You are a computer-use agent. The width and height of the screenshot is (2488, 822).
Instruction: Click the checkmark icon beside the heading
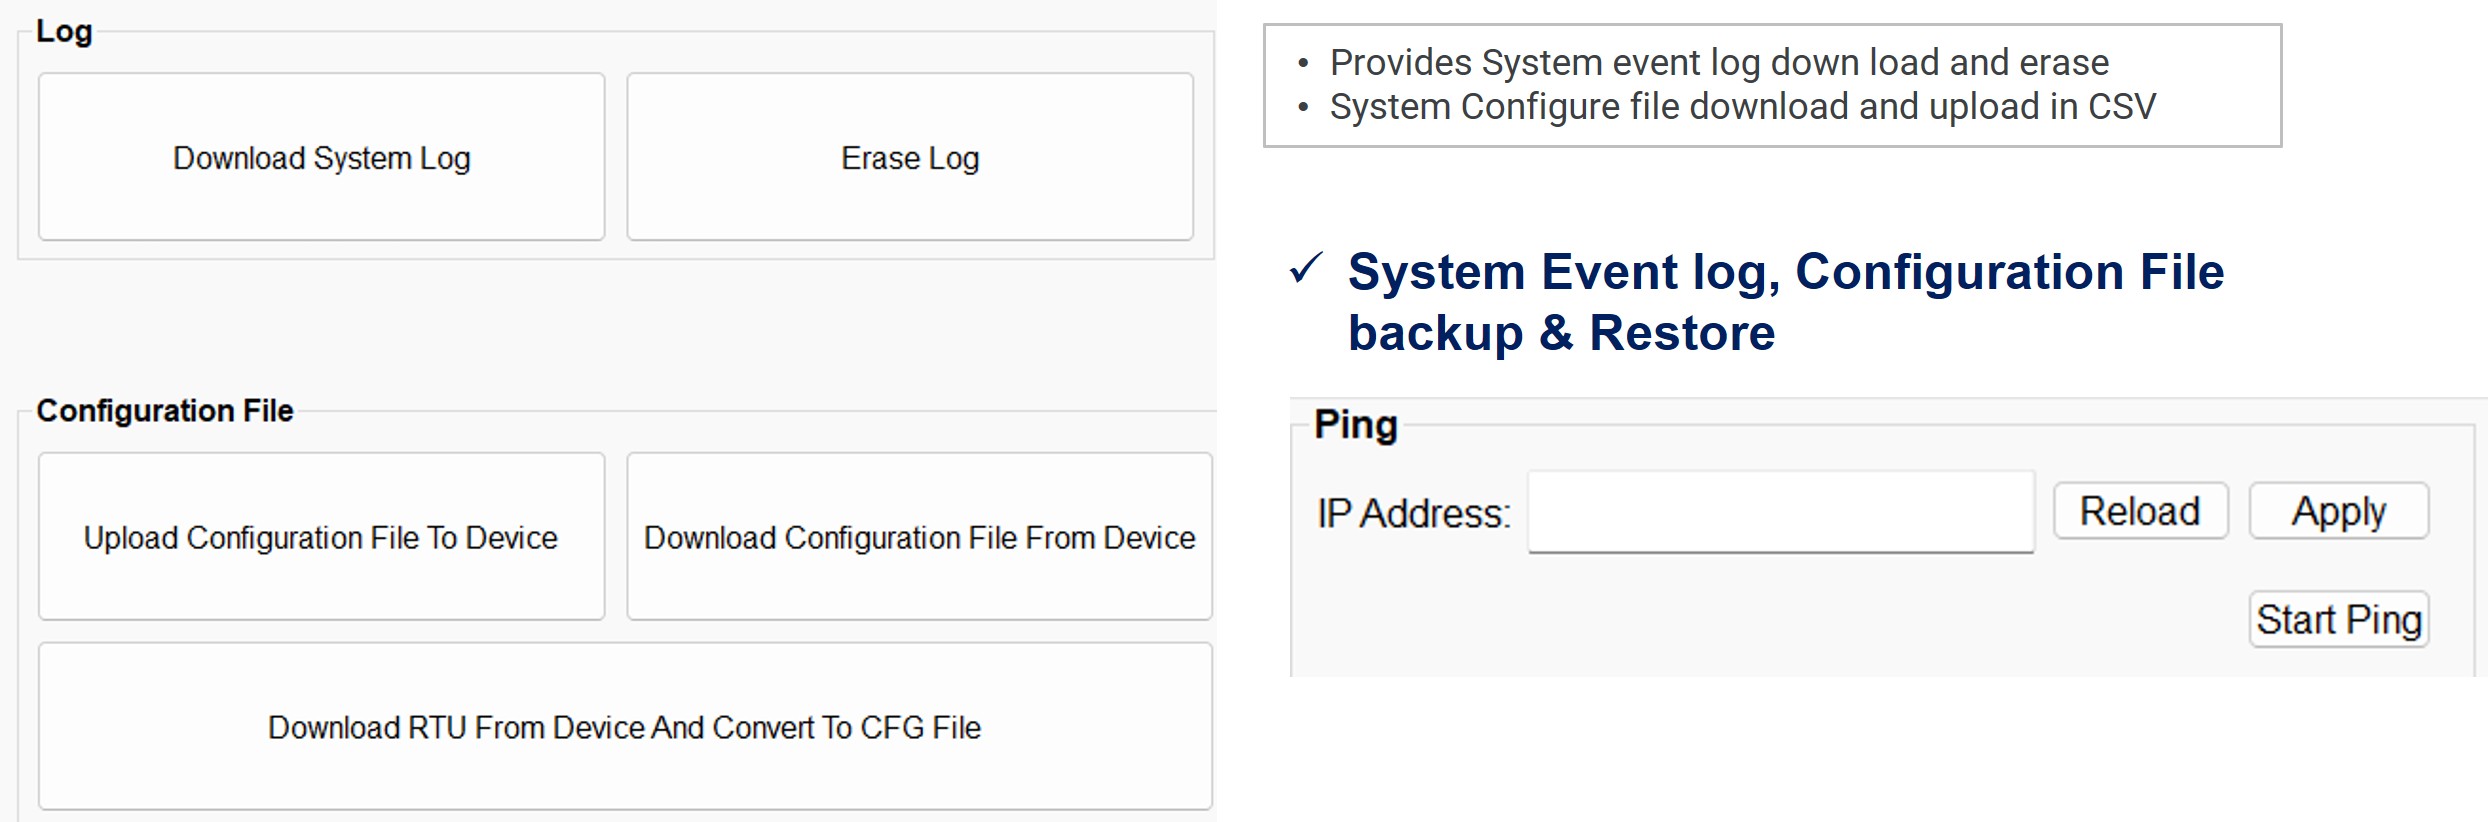pyautogui.click(x=1306, y=268)
